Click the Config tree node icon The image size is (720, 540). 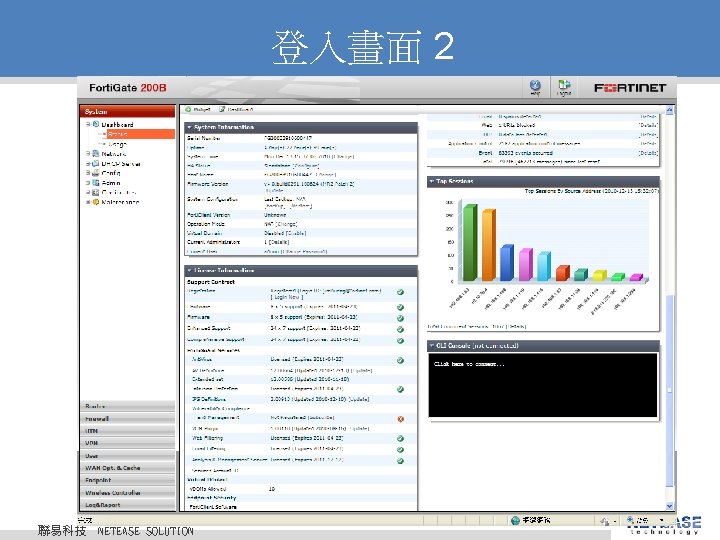click(96, 173)
